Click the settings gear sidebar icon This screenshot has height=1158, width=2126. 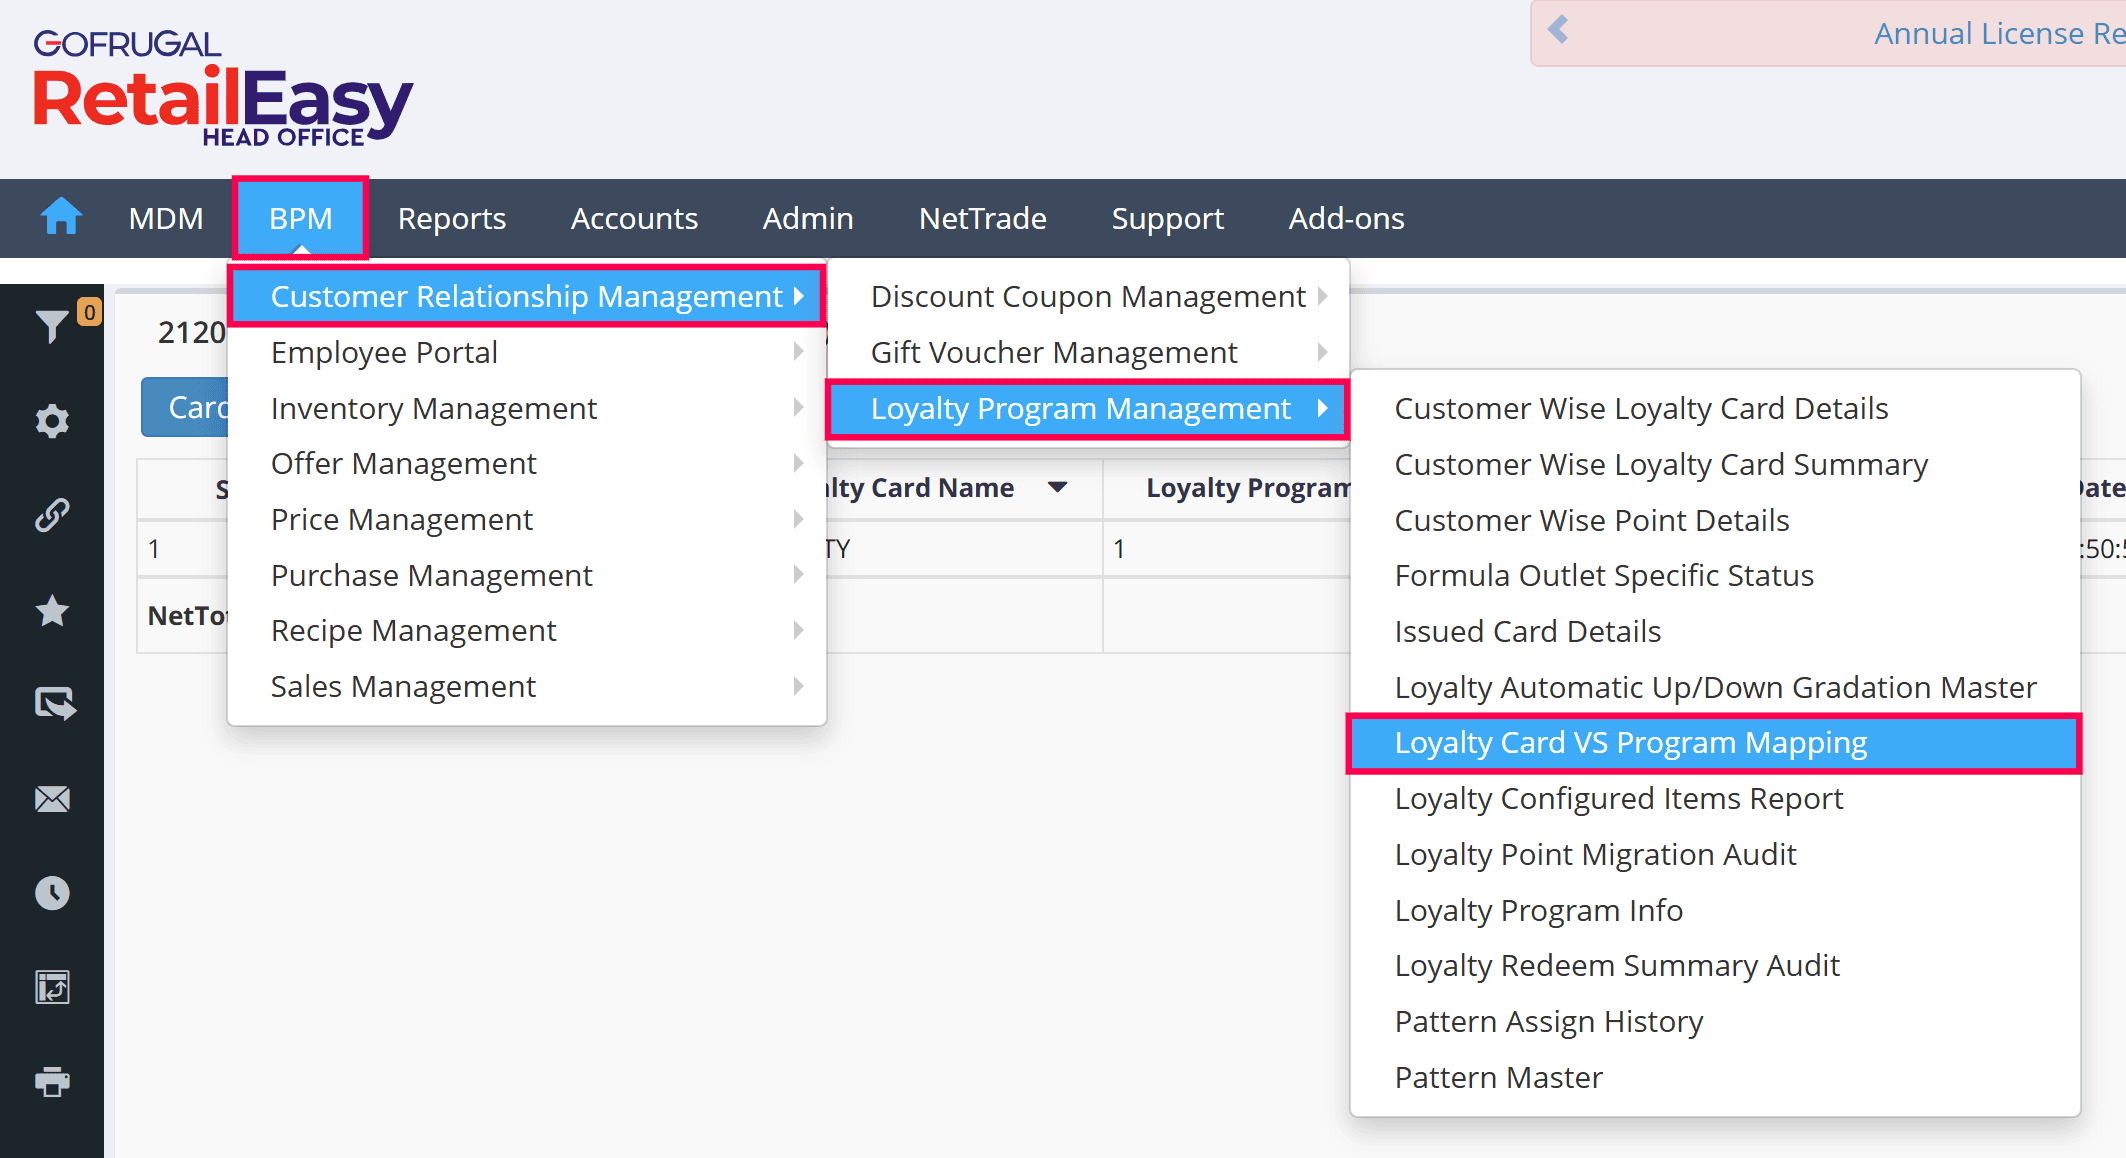tap(52, 421)
